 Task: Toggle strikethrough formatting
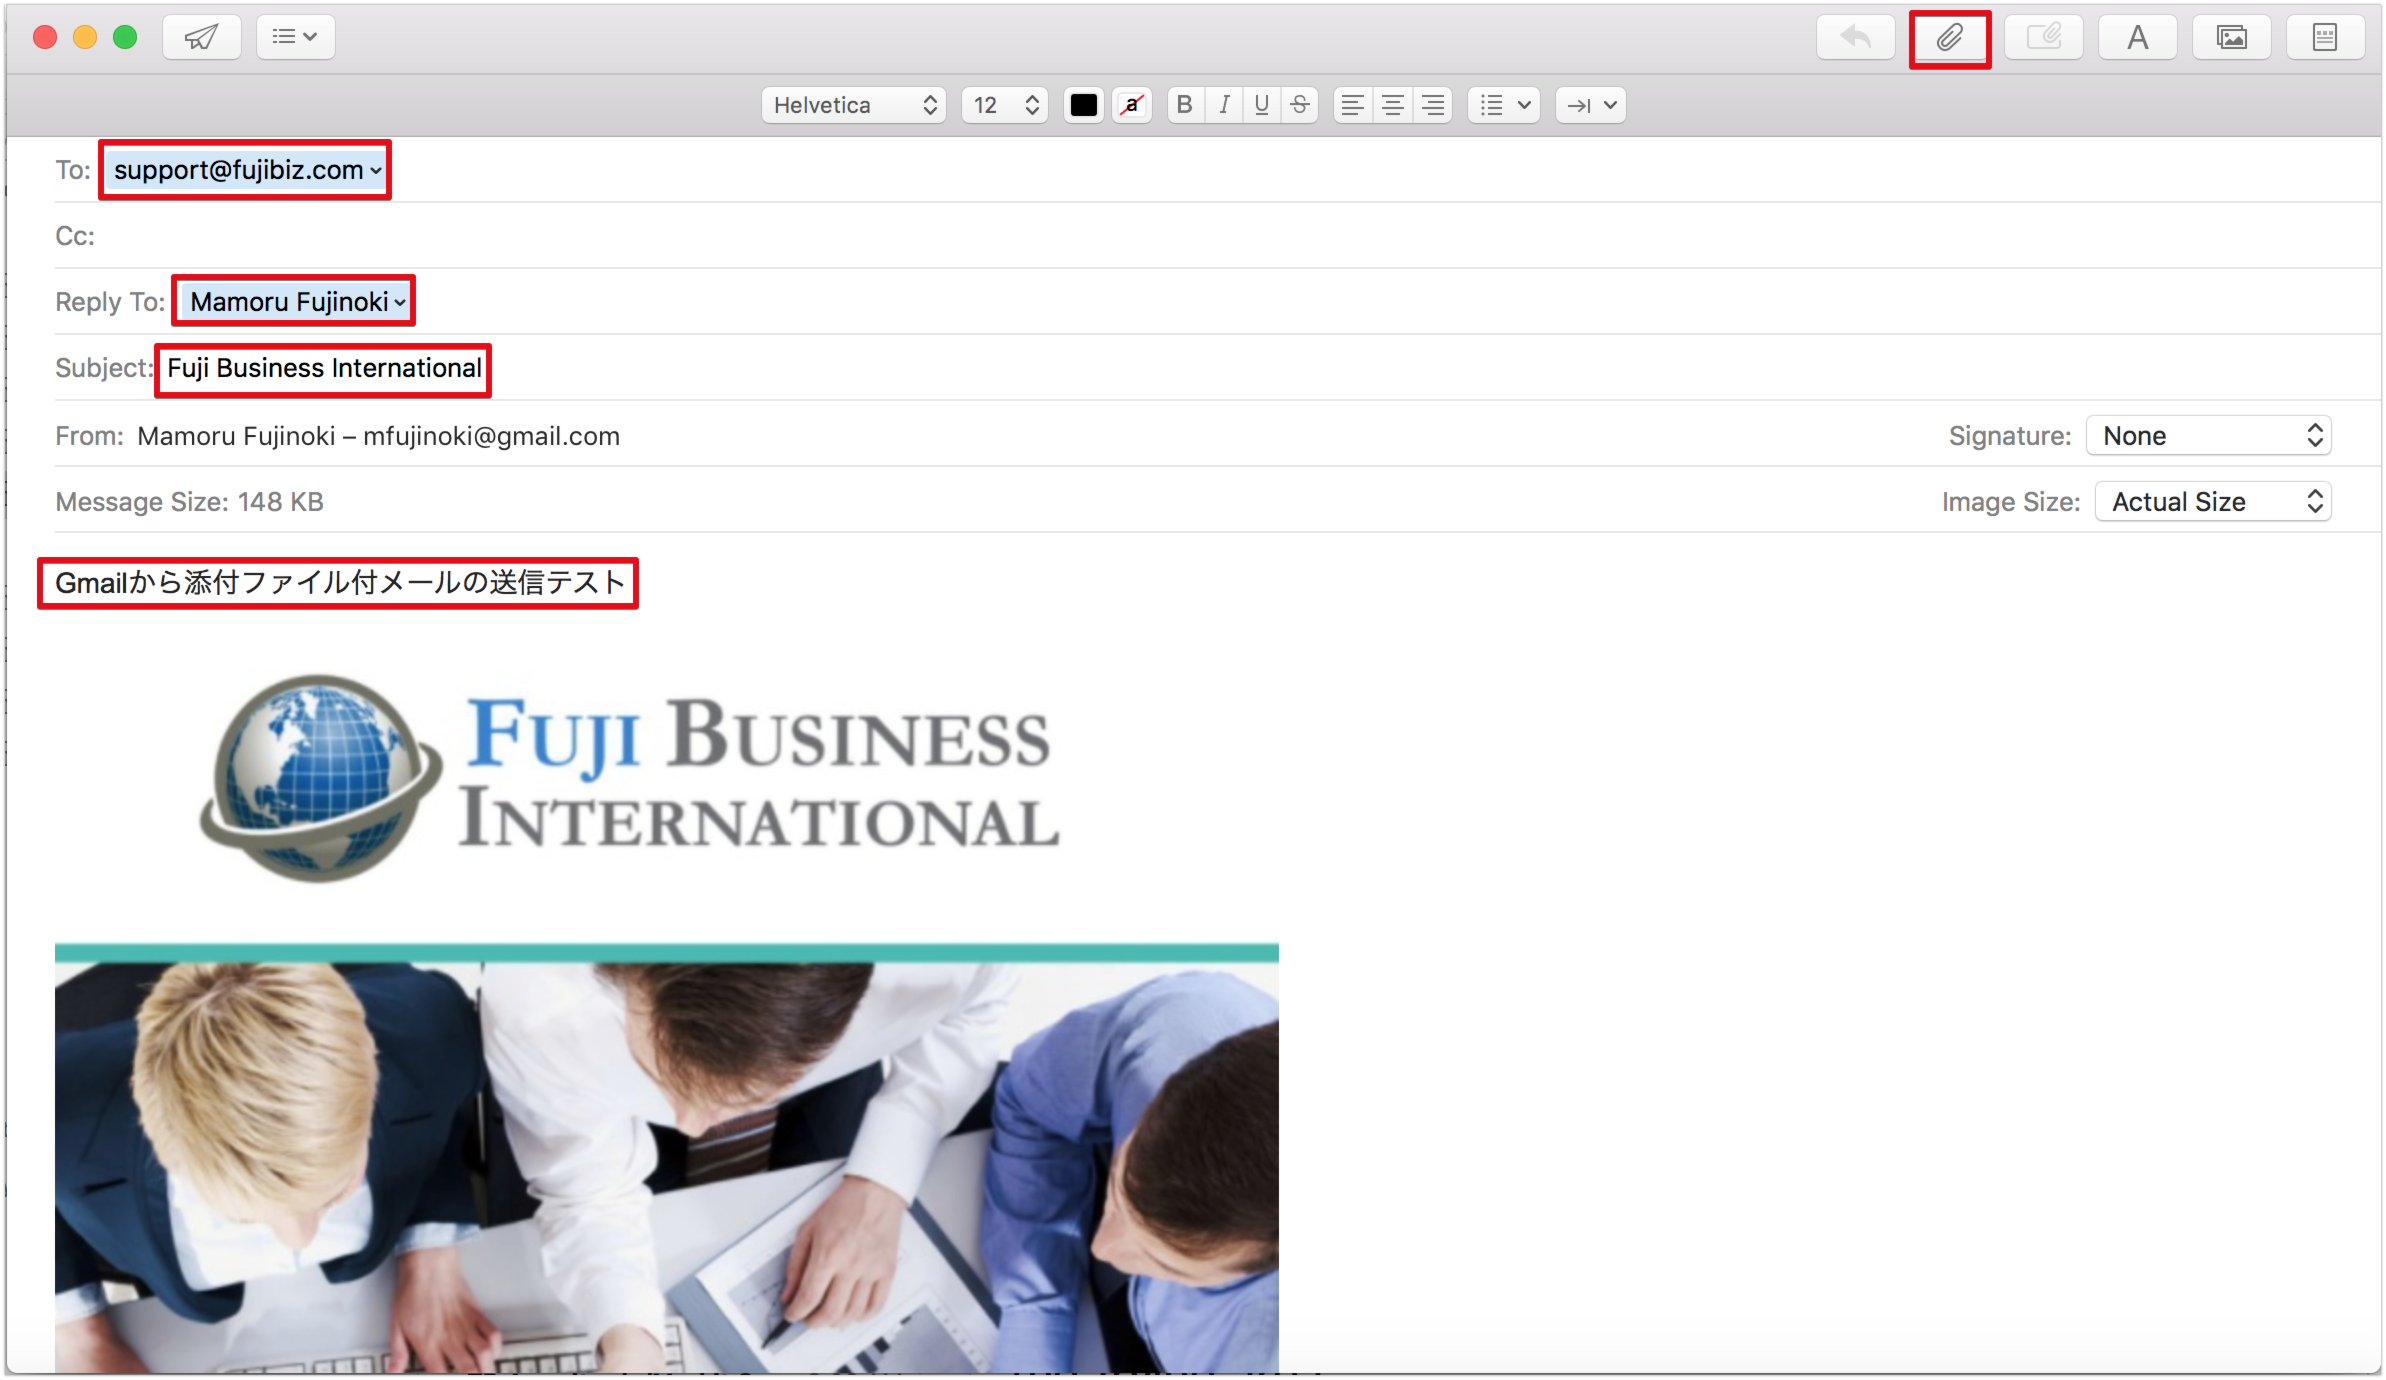[1299, 105]
